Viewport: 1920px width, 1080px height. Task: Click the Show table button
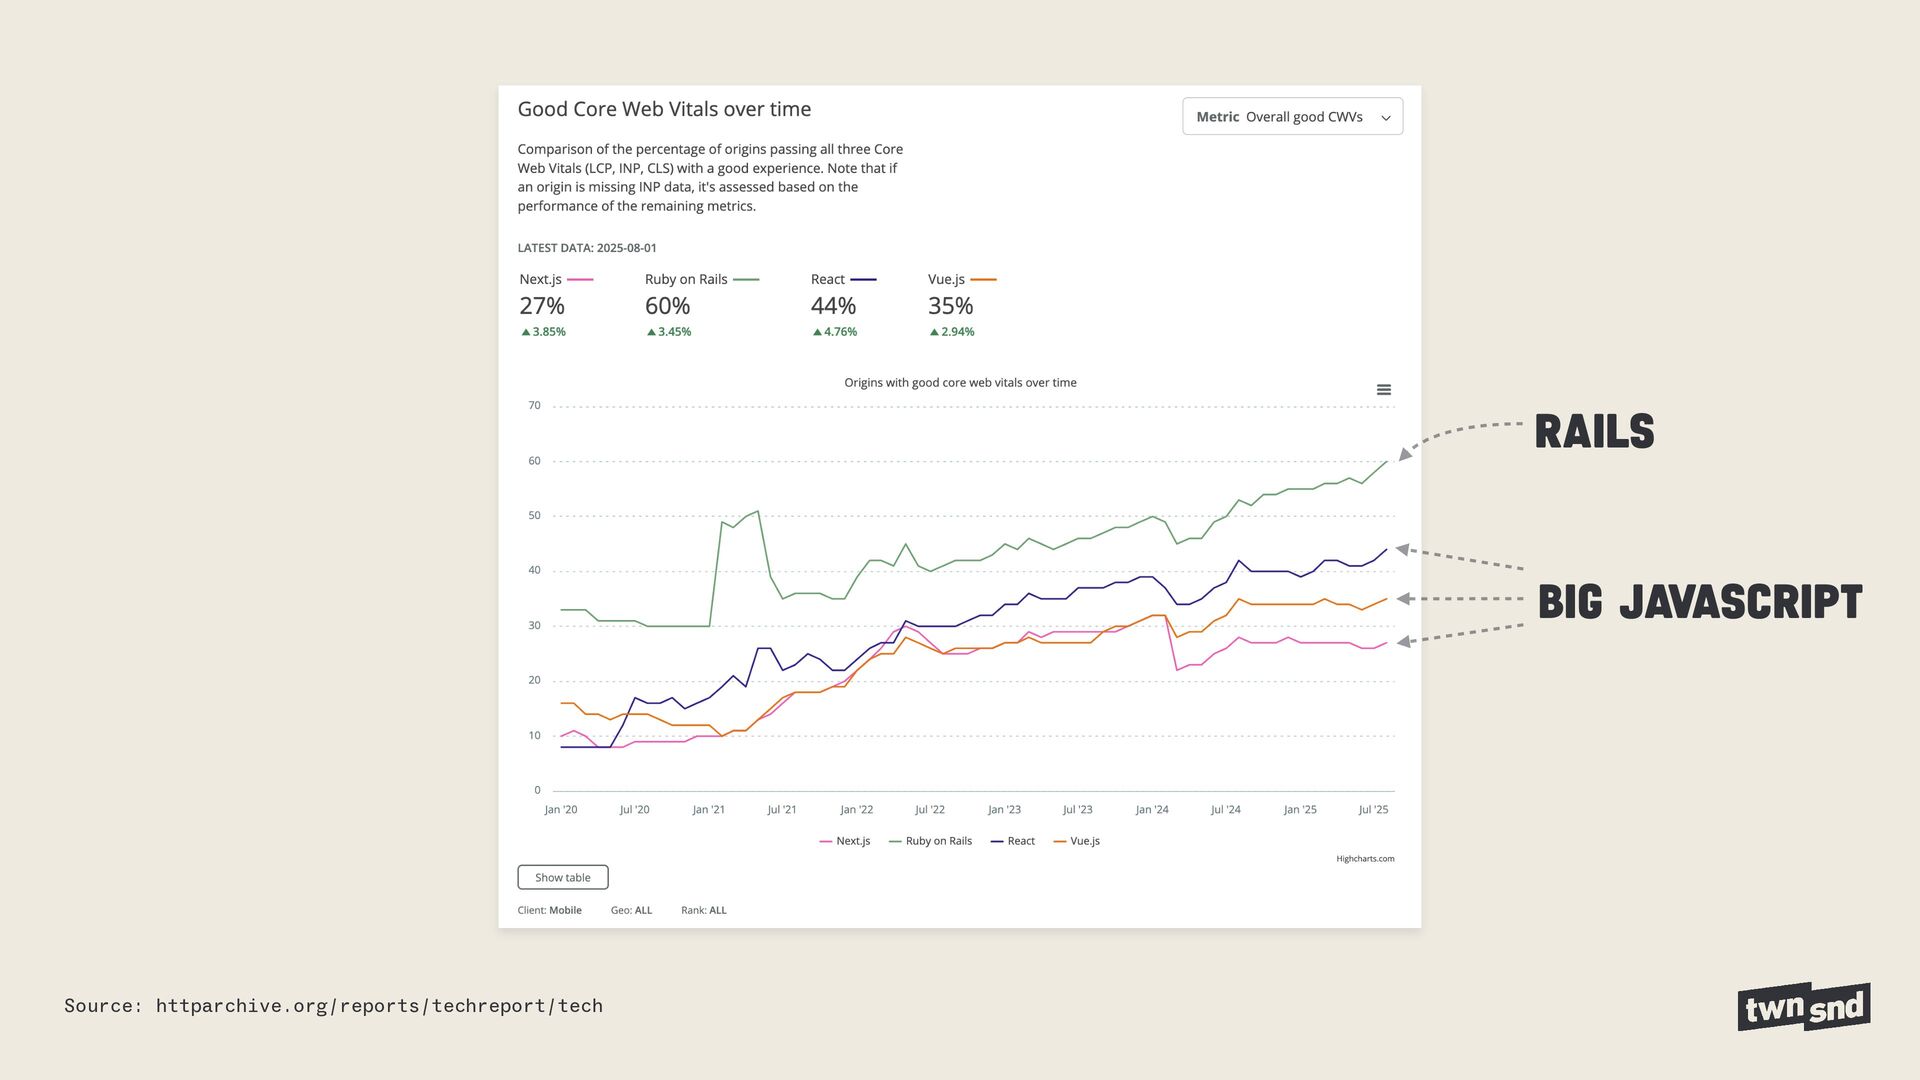(x=562, y=877)
